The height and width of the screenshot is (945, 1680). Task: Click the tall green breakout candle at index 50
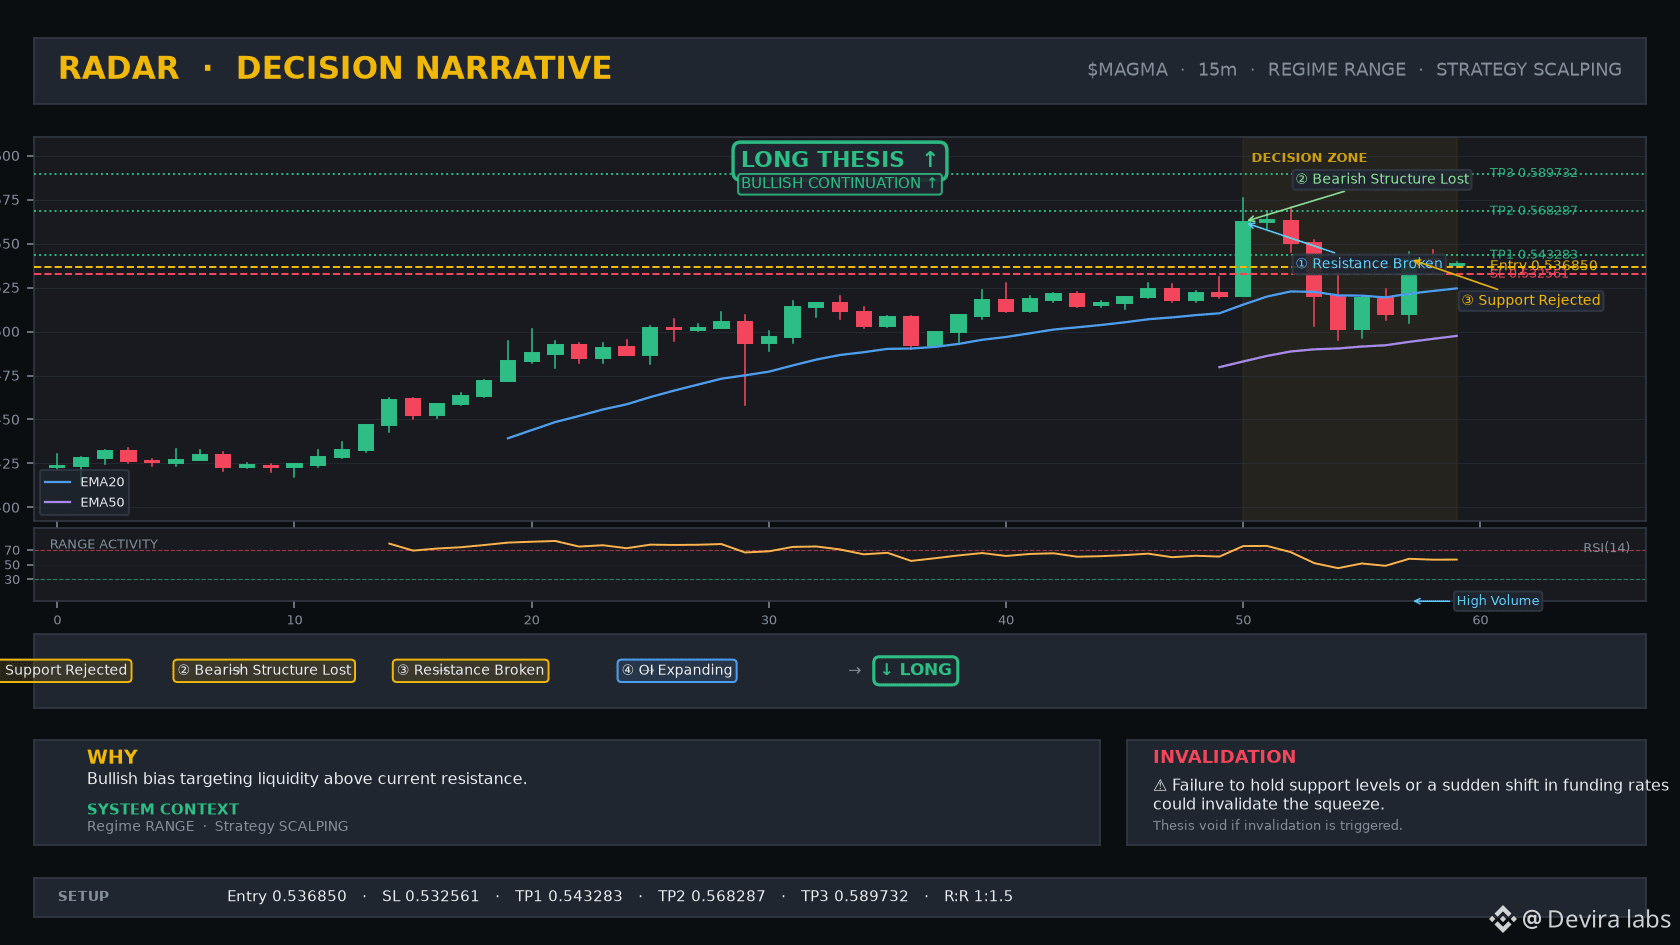[x=1243, y=259]
